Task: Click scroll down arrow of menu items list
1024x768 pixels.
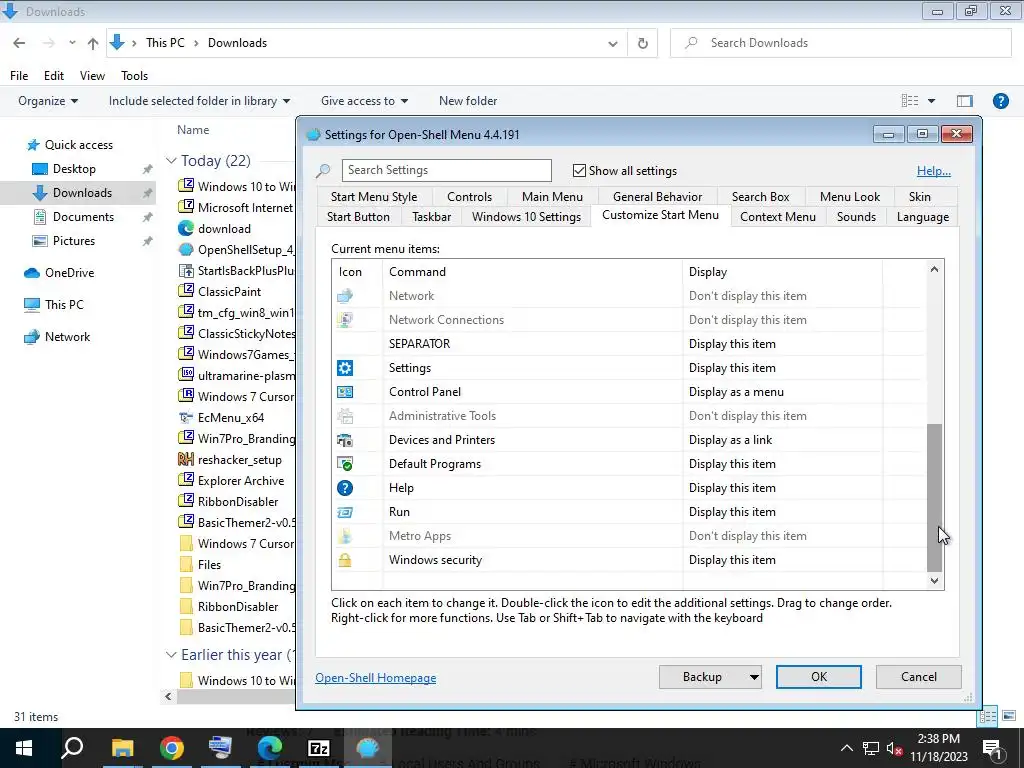Action: [935, 581]
